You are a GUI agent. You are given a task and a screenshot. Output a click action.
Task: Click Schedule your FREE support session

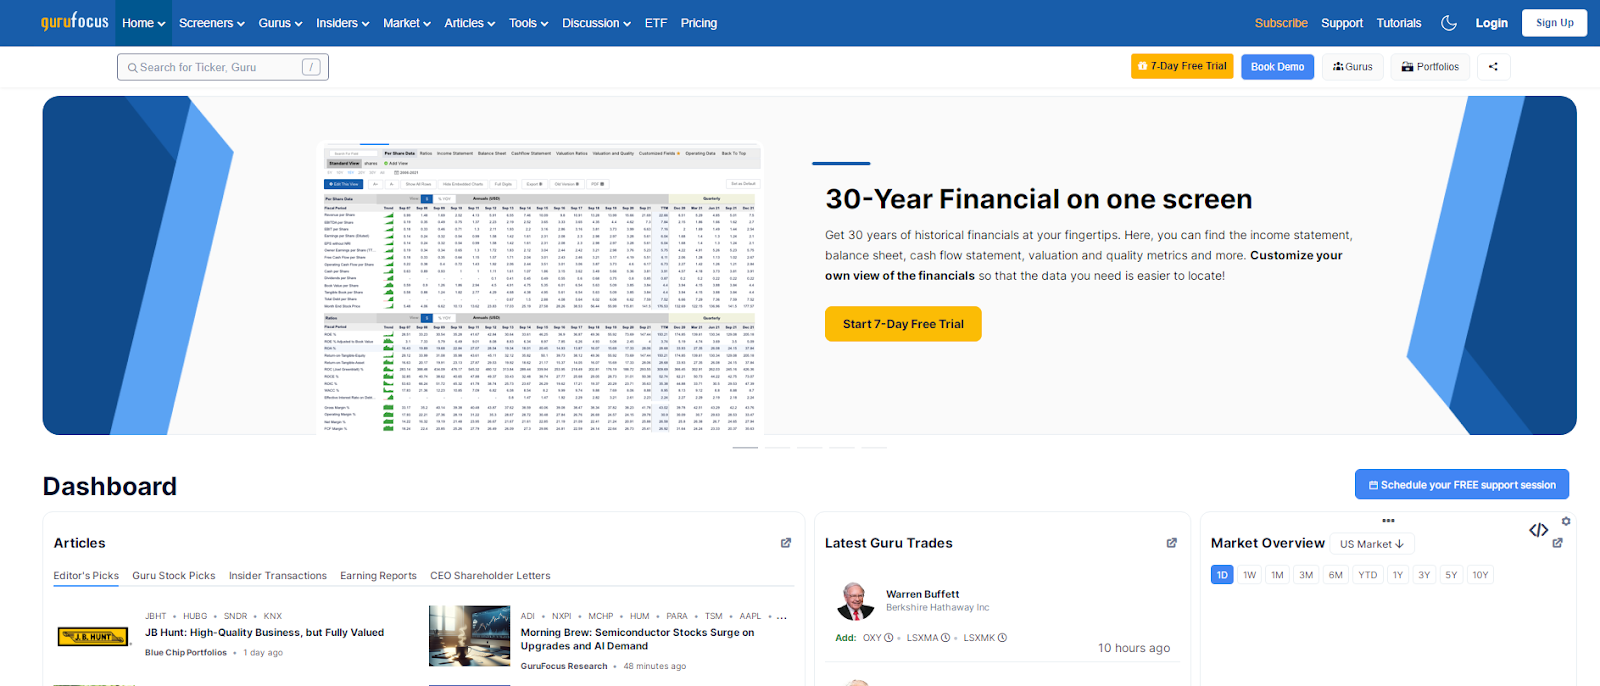[1462, 484]
